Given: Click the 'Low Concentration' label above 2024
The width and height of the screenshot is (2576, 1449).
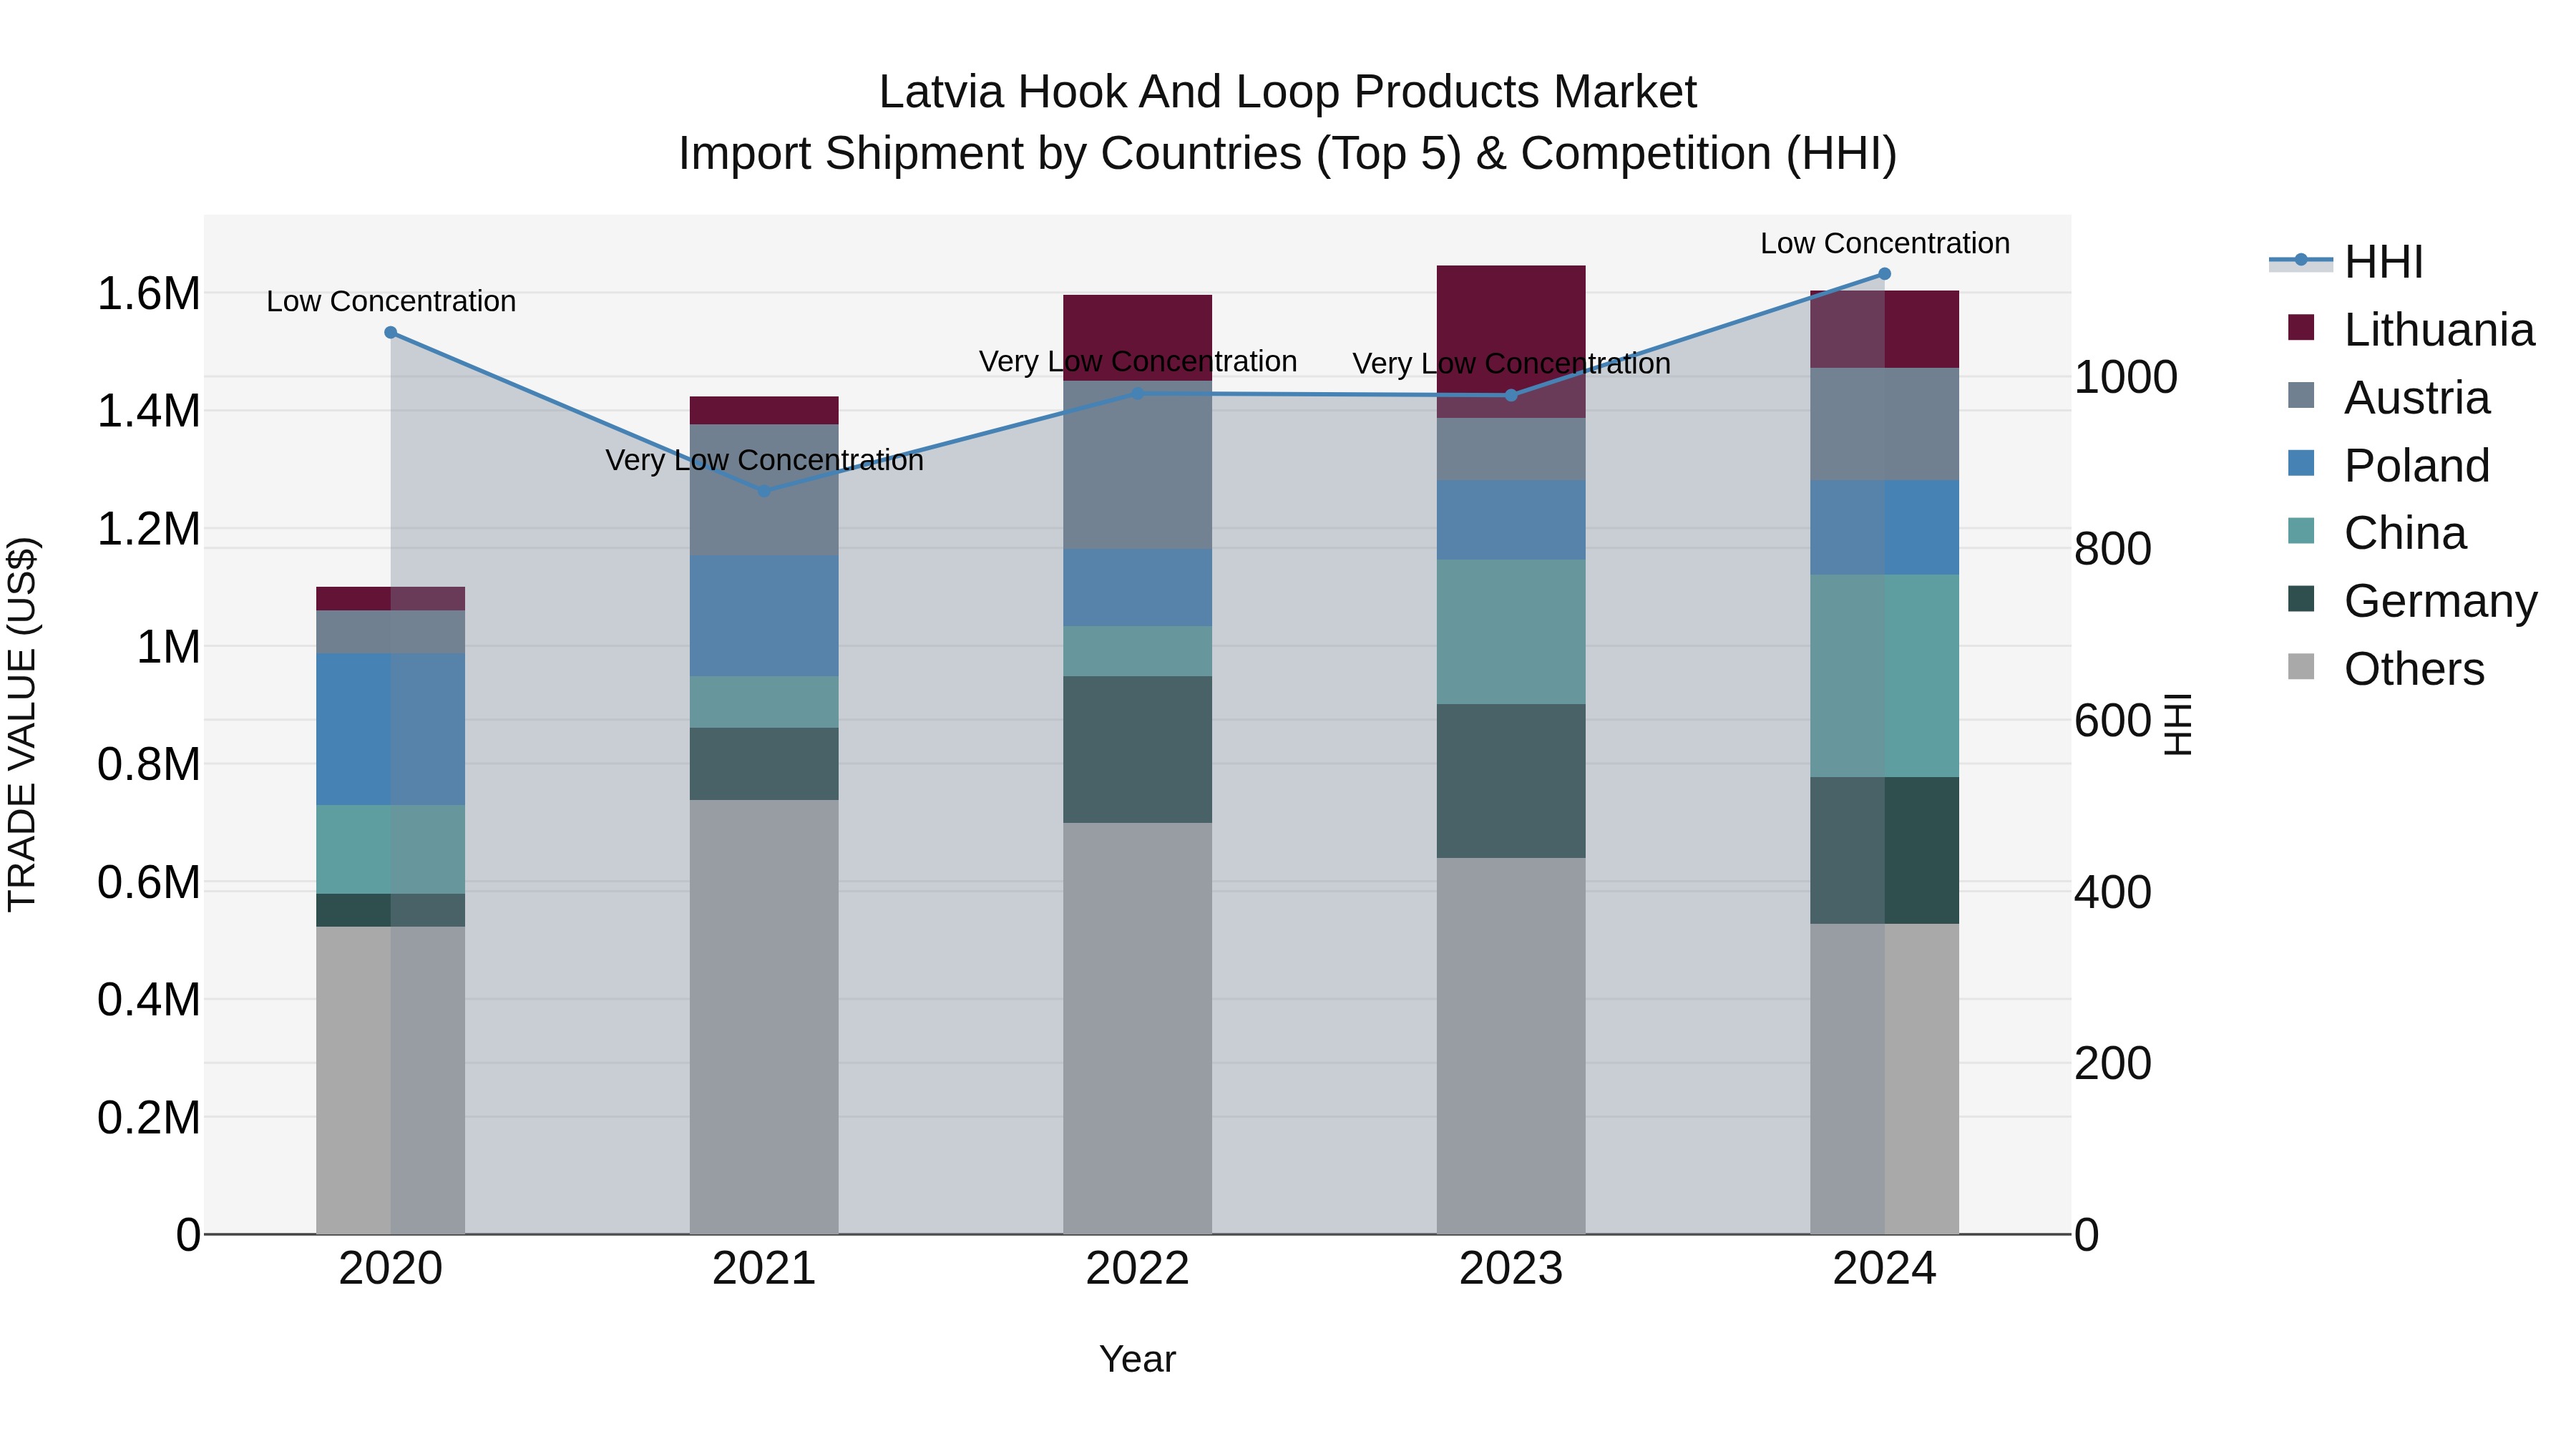Looking at the screenshot, I should (1884, 243).
